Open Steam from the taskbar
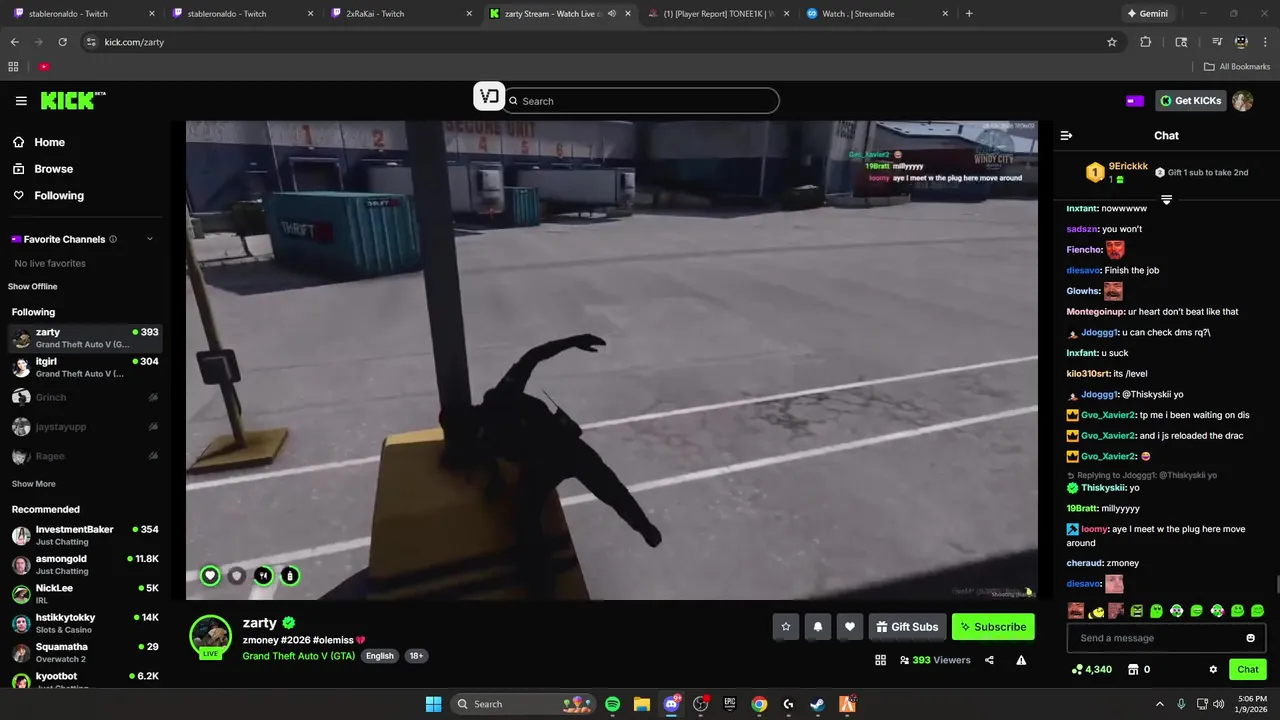Screen dimensions: 1280x720 pos(817,704)
